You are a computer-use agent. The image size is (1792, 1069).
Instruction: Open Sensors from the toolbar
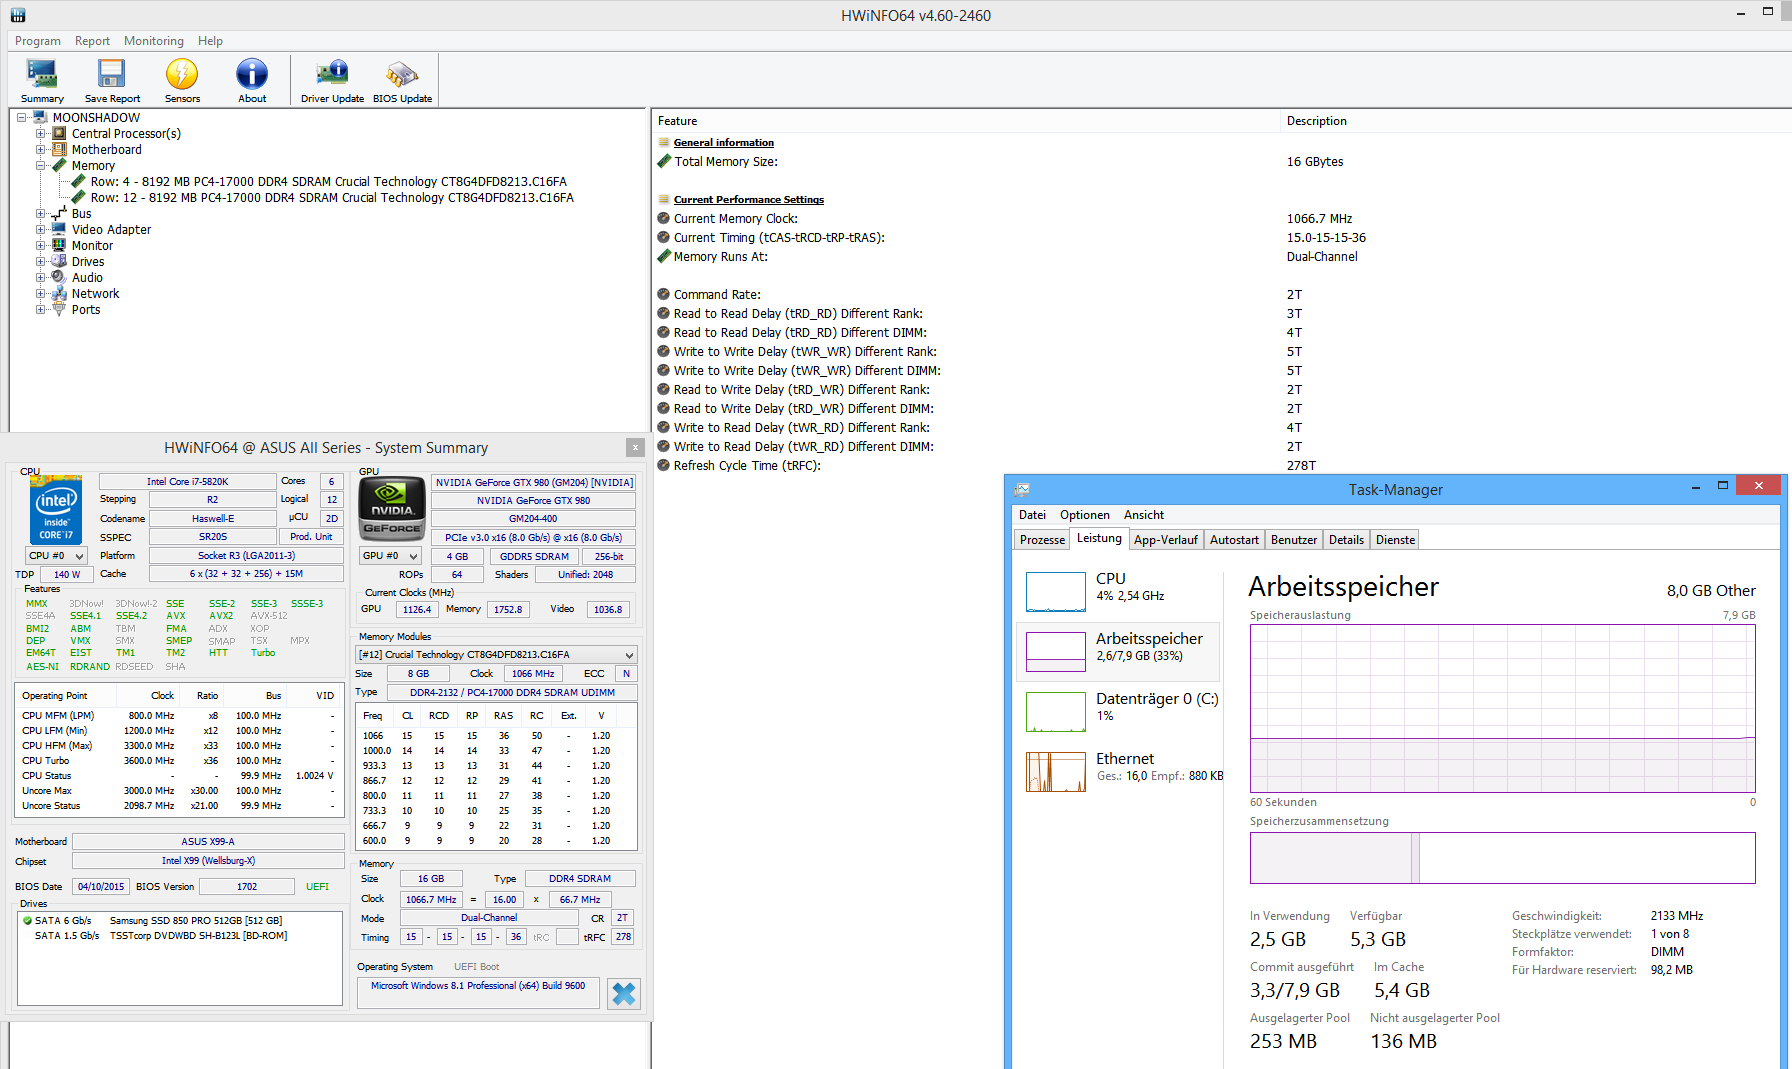tap(182, 74)
